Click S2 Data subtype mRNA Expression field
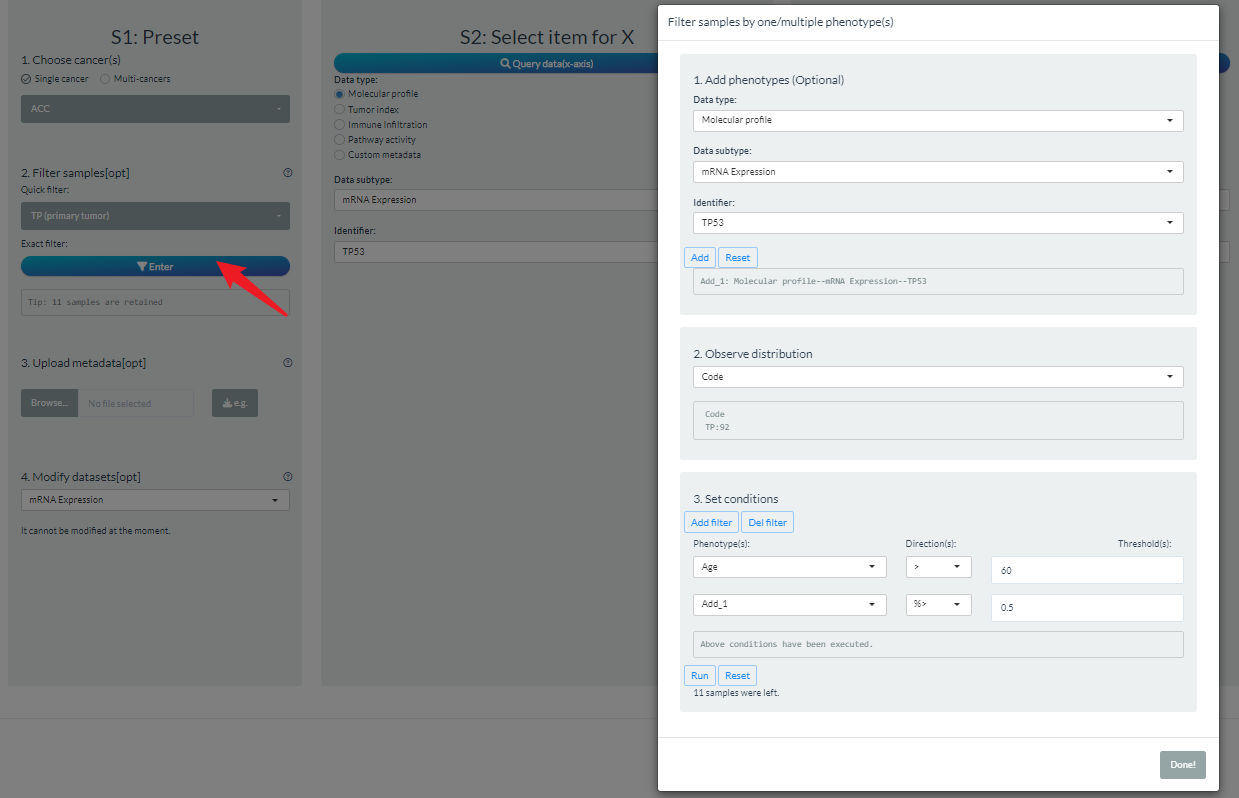 click(496, 200)
